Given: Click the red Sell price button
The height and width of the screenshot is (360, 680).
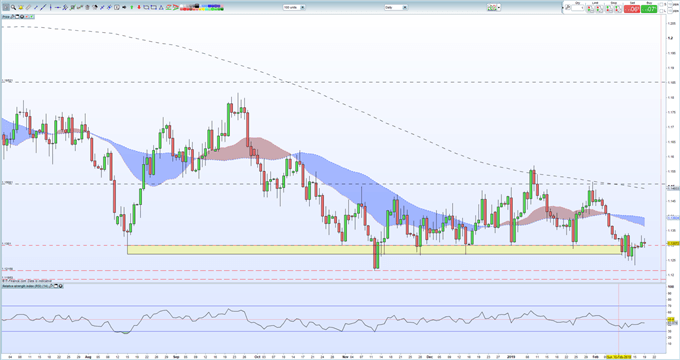Looking at the screenshot, I should click(632, 9).
